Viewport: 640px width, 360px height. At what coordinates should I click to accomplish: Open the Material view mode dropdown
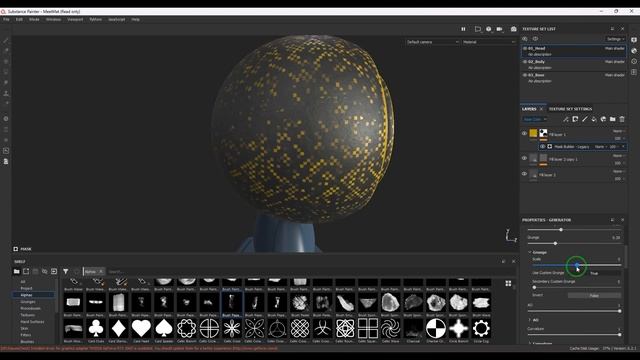click(489, 42)
